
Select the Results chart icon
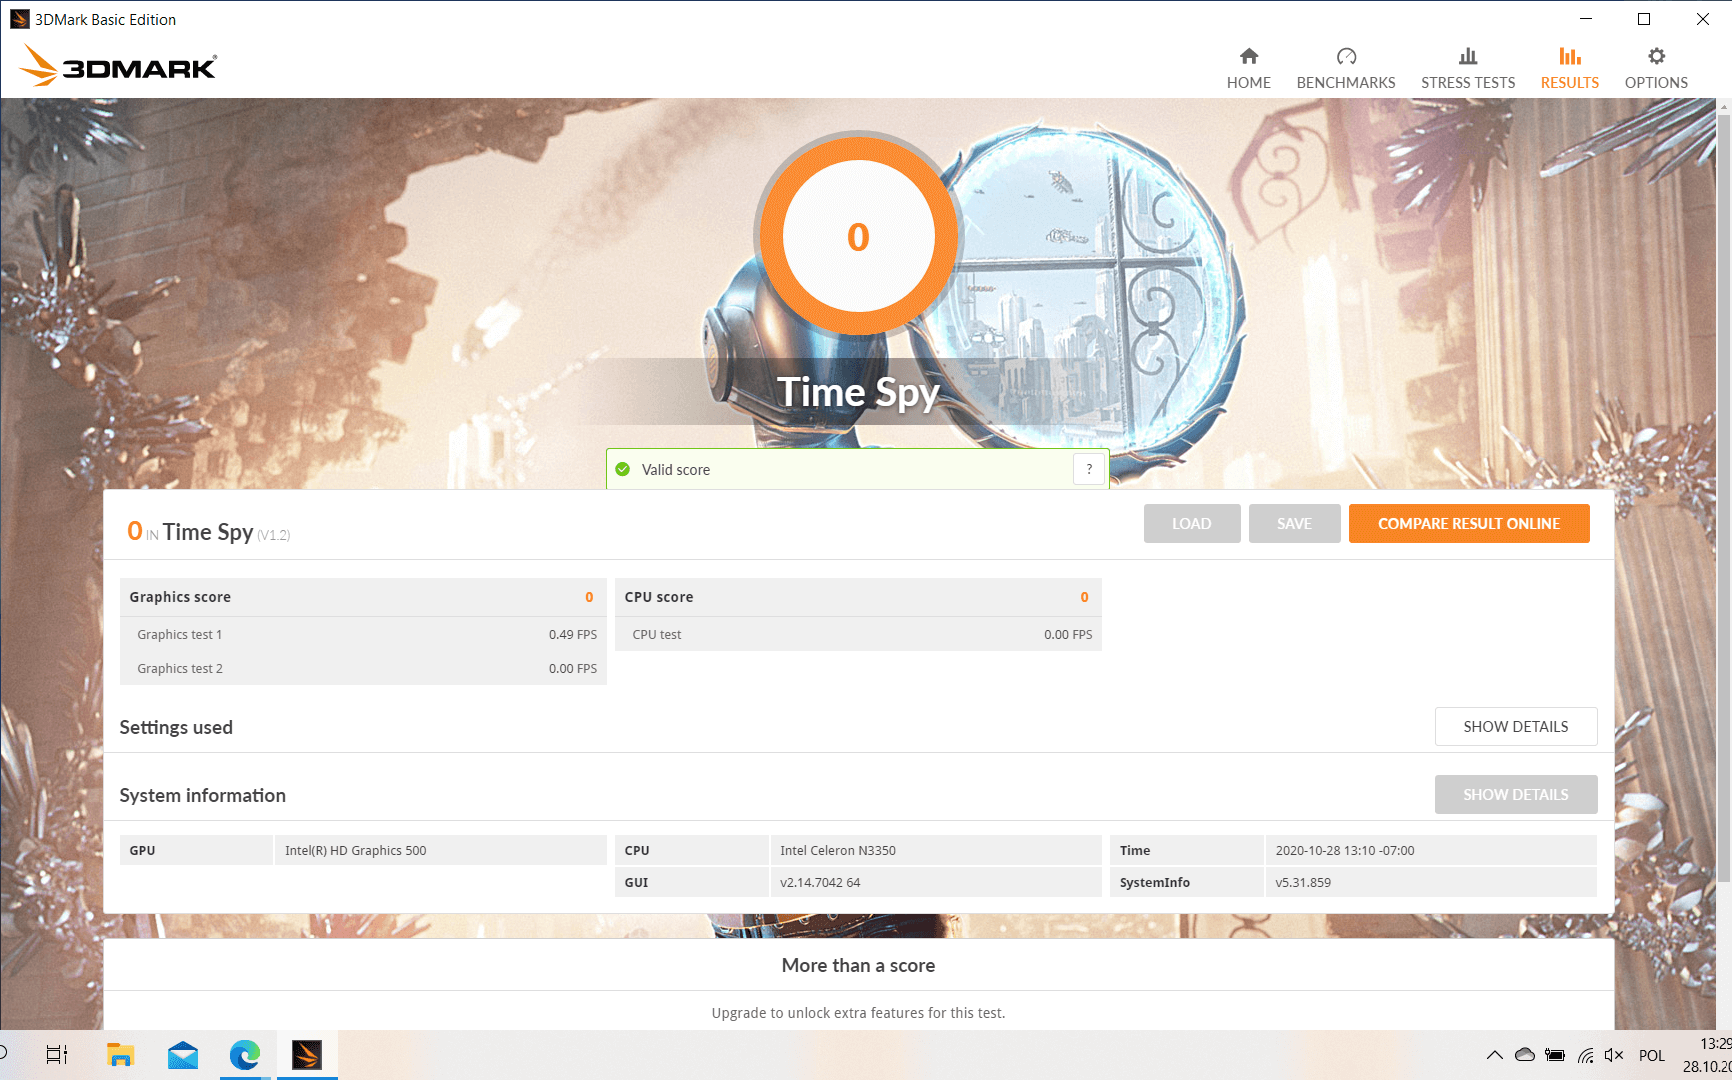[1569, 57]
